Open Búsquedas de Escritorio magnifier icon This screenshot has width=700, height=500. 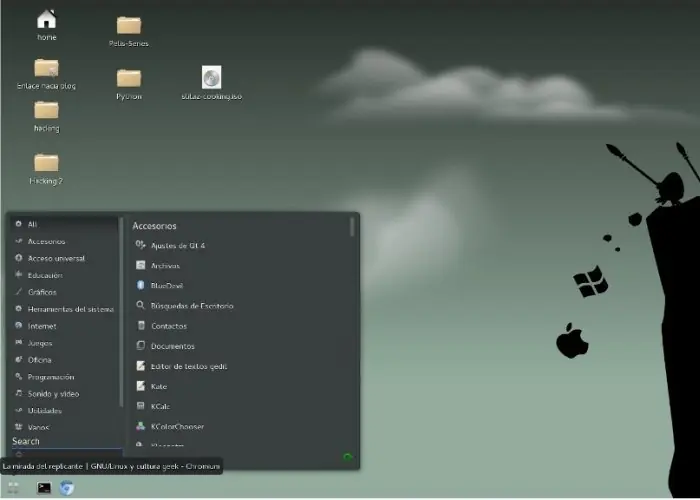141,305
